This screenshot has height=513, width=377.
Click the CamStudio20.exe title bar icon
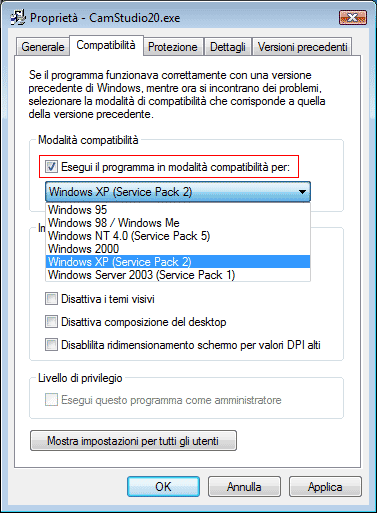click(17, 18)
